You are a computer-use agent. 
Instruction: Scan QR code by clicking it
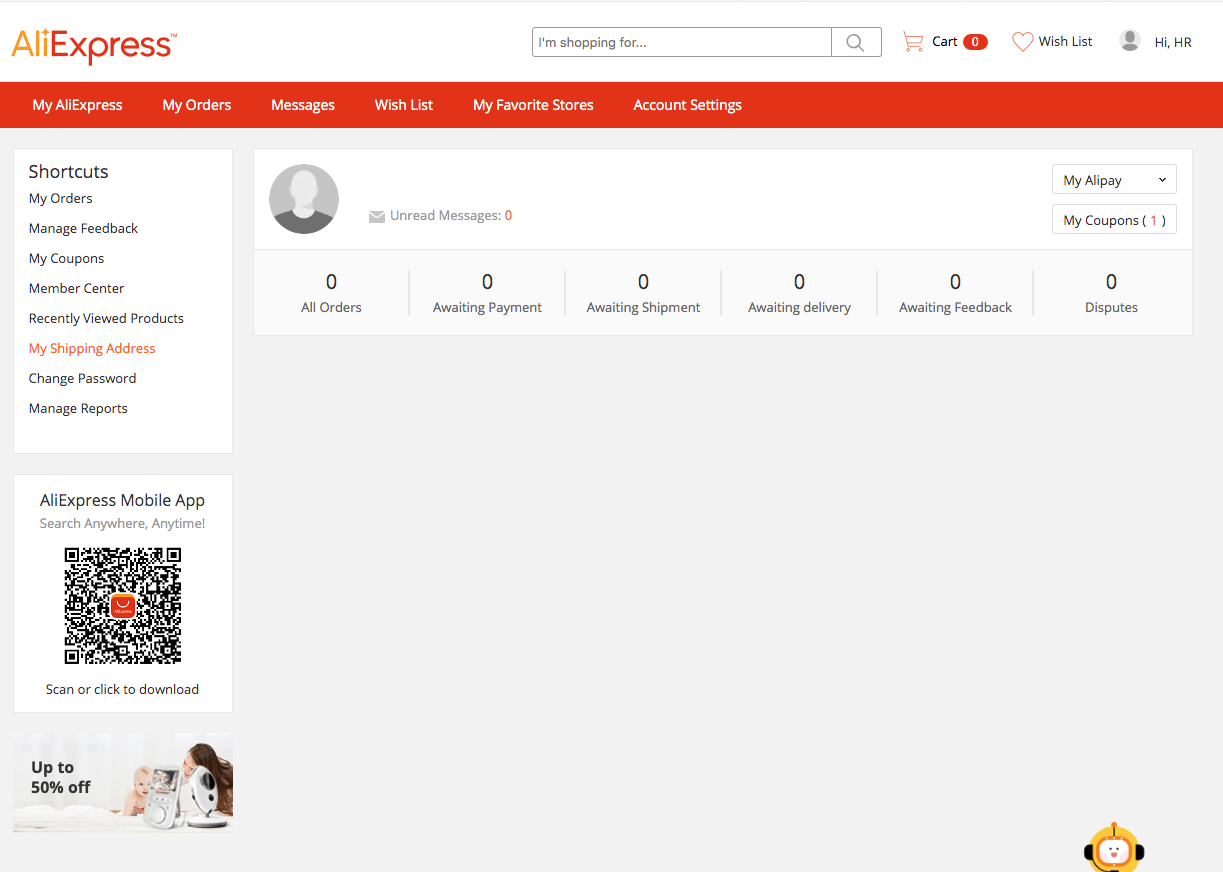pyautogui.click(x=122, y=605)
